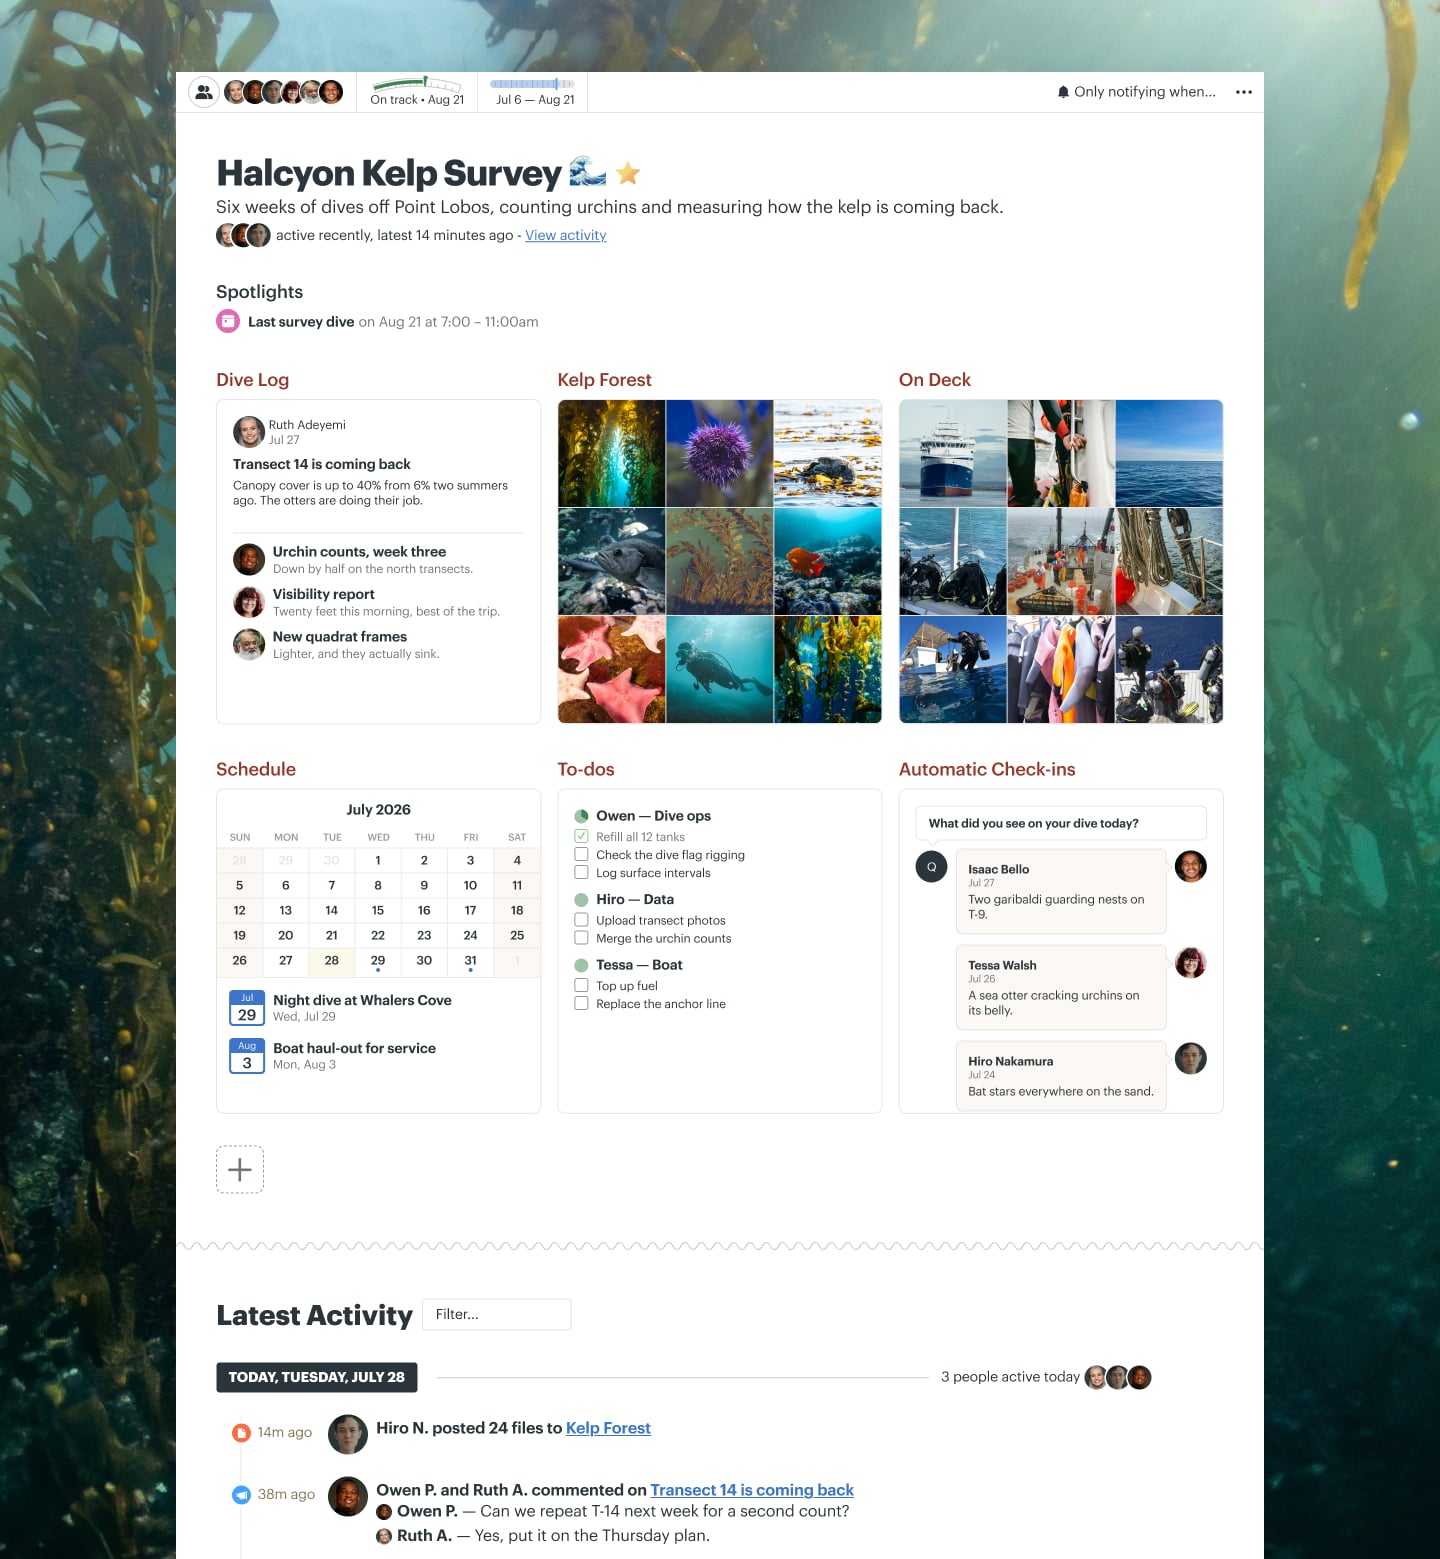1440x1559 pixels.
Task: Check off Check the dive flag rigging
Action: tap(581, 854)
